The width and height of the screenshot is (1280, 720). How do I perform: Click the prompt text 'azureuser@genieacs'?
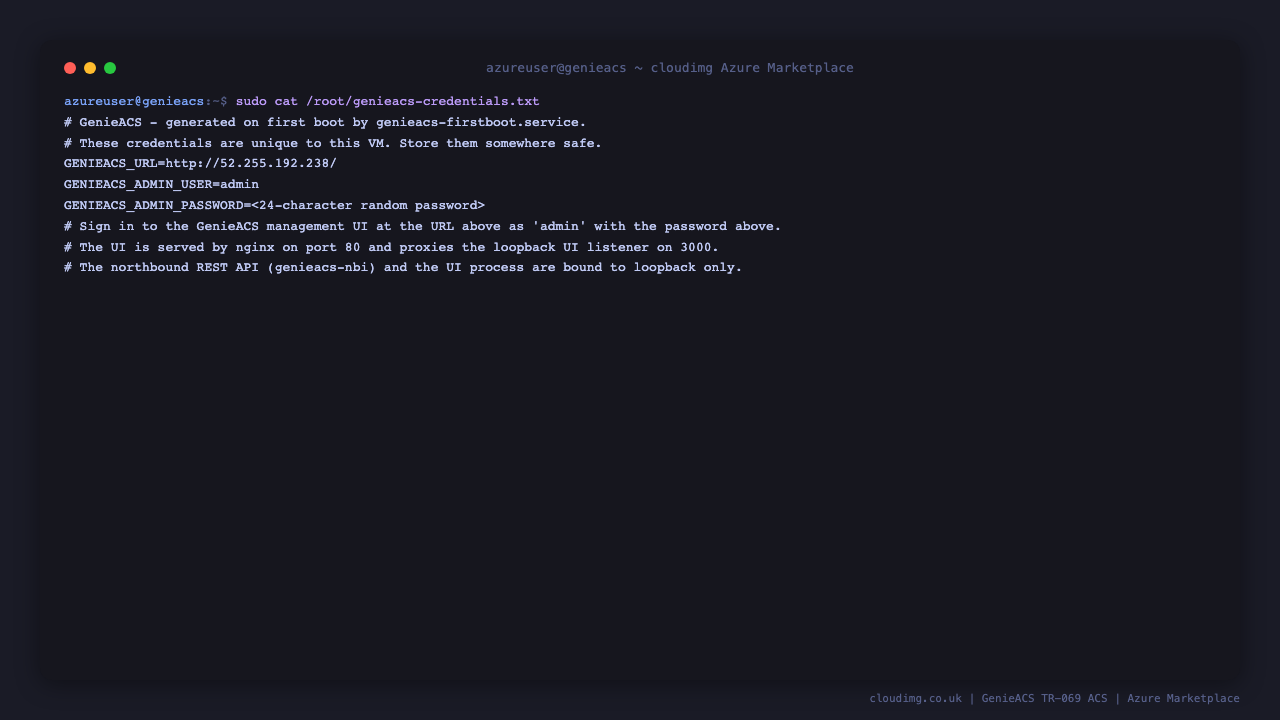click(x=134, y=101)
